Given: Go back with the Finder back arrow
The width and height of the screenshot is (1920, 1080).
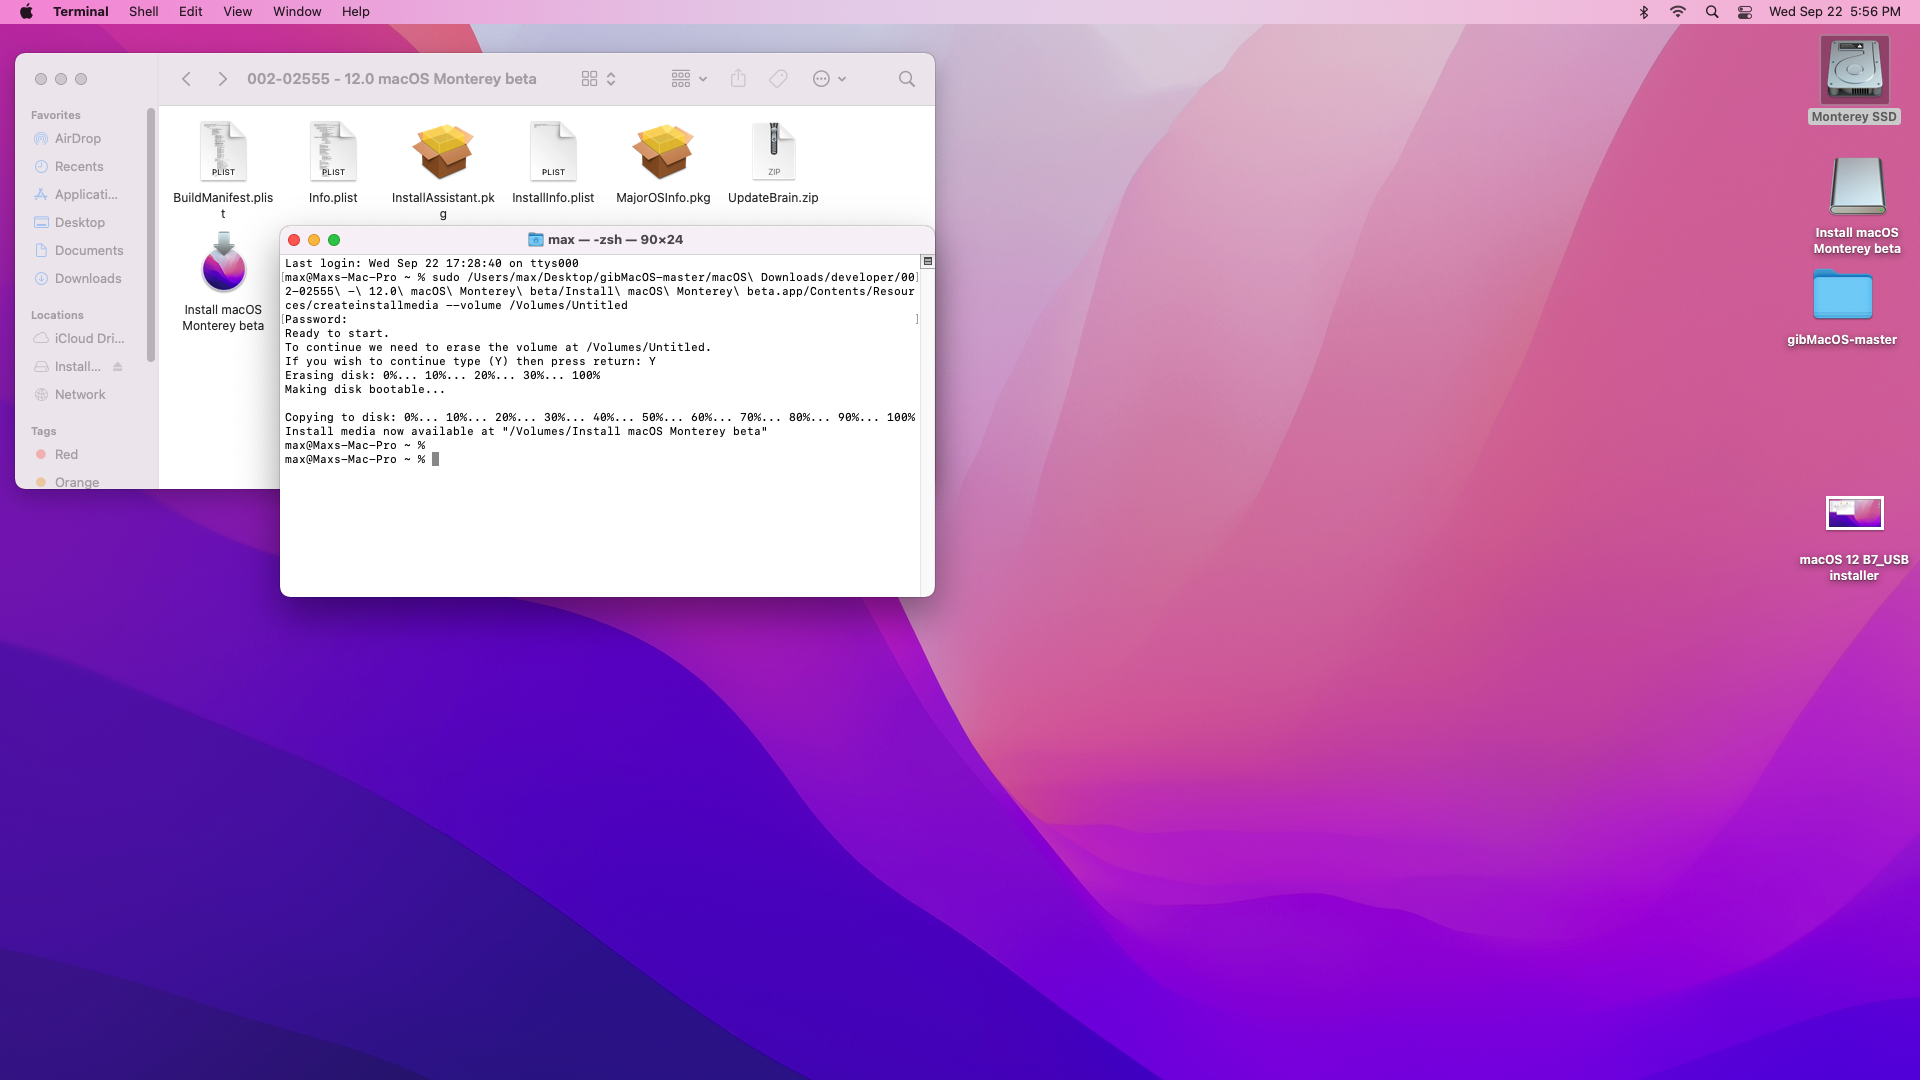Looking at the screenshot, I should pos(186,79).
